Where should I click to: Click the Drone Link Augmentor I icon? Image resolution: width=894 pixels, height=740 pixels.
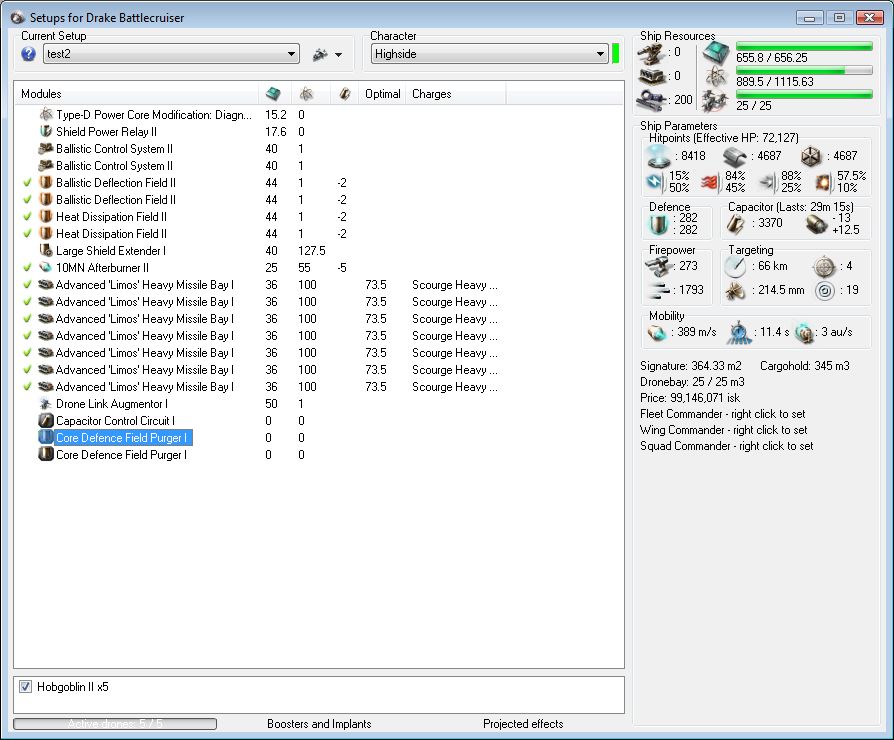pyautogui.click(x=46, y=404)
